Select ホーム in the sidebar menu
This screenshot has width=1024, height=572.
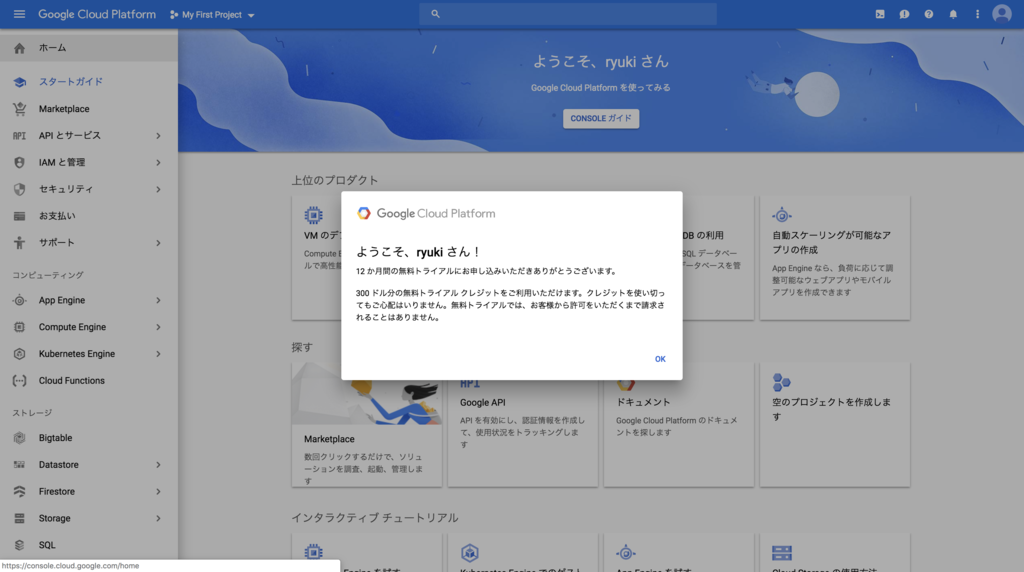tap(89, 48)
